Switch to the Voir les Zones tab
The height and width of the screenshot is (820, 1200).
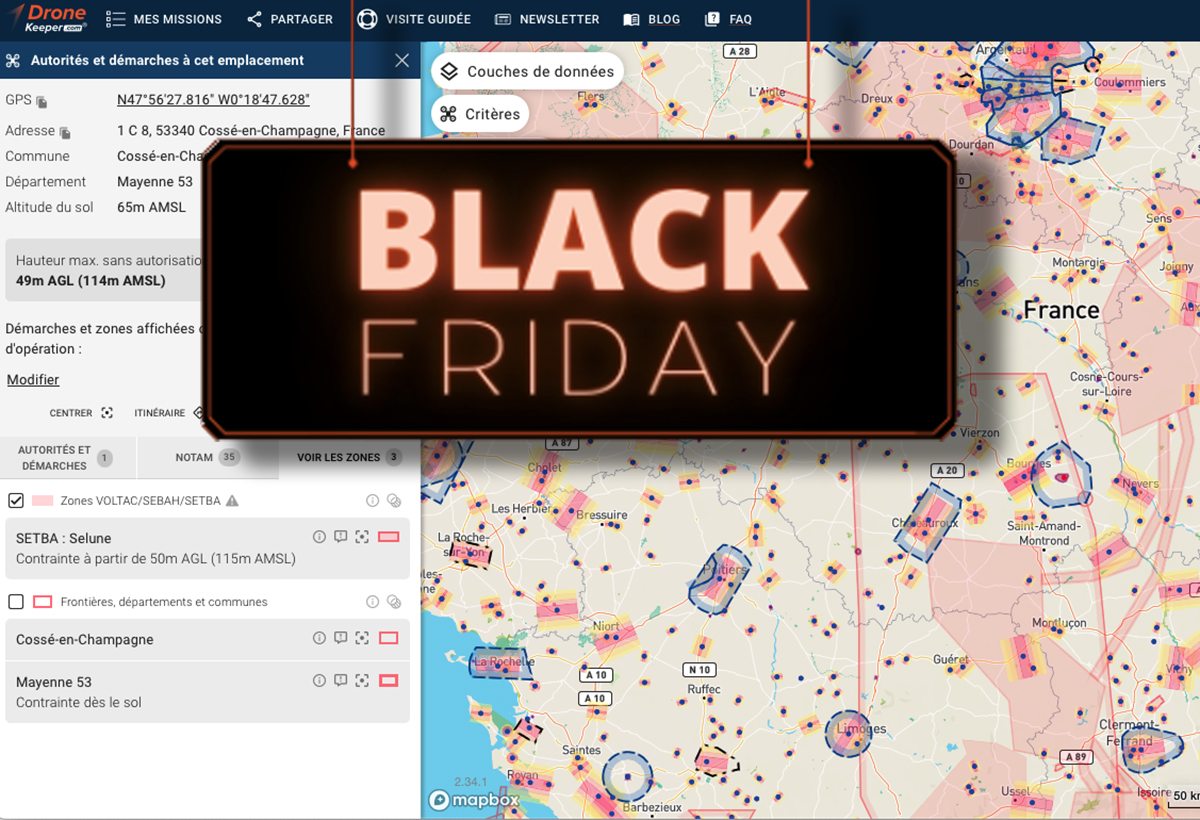click(x=349, y=458)
